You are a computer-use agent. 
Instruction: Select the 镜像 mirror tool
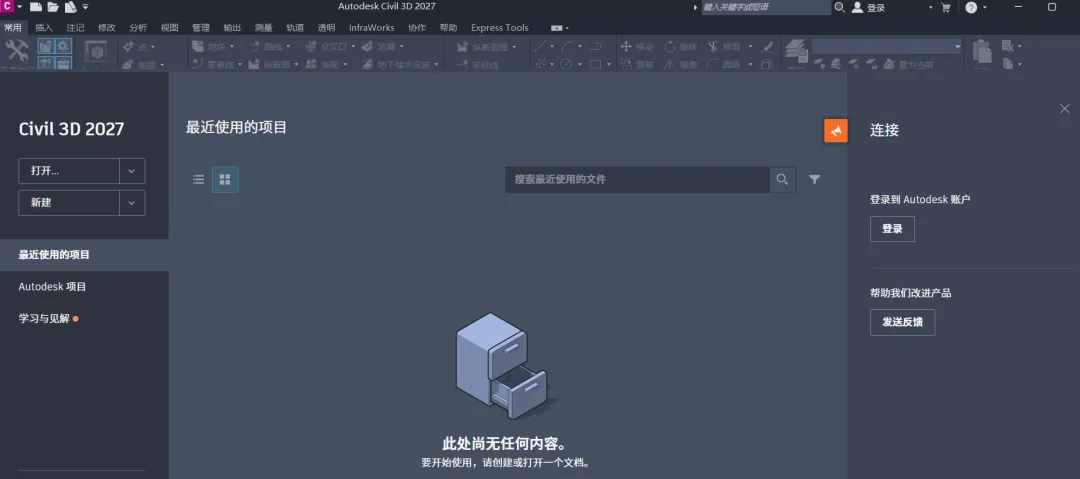click(681, 65)
